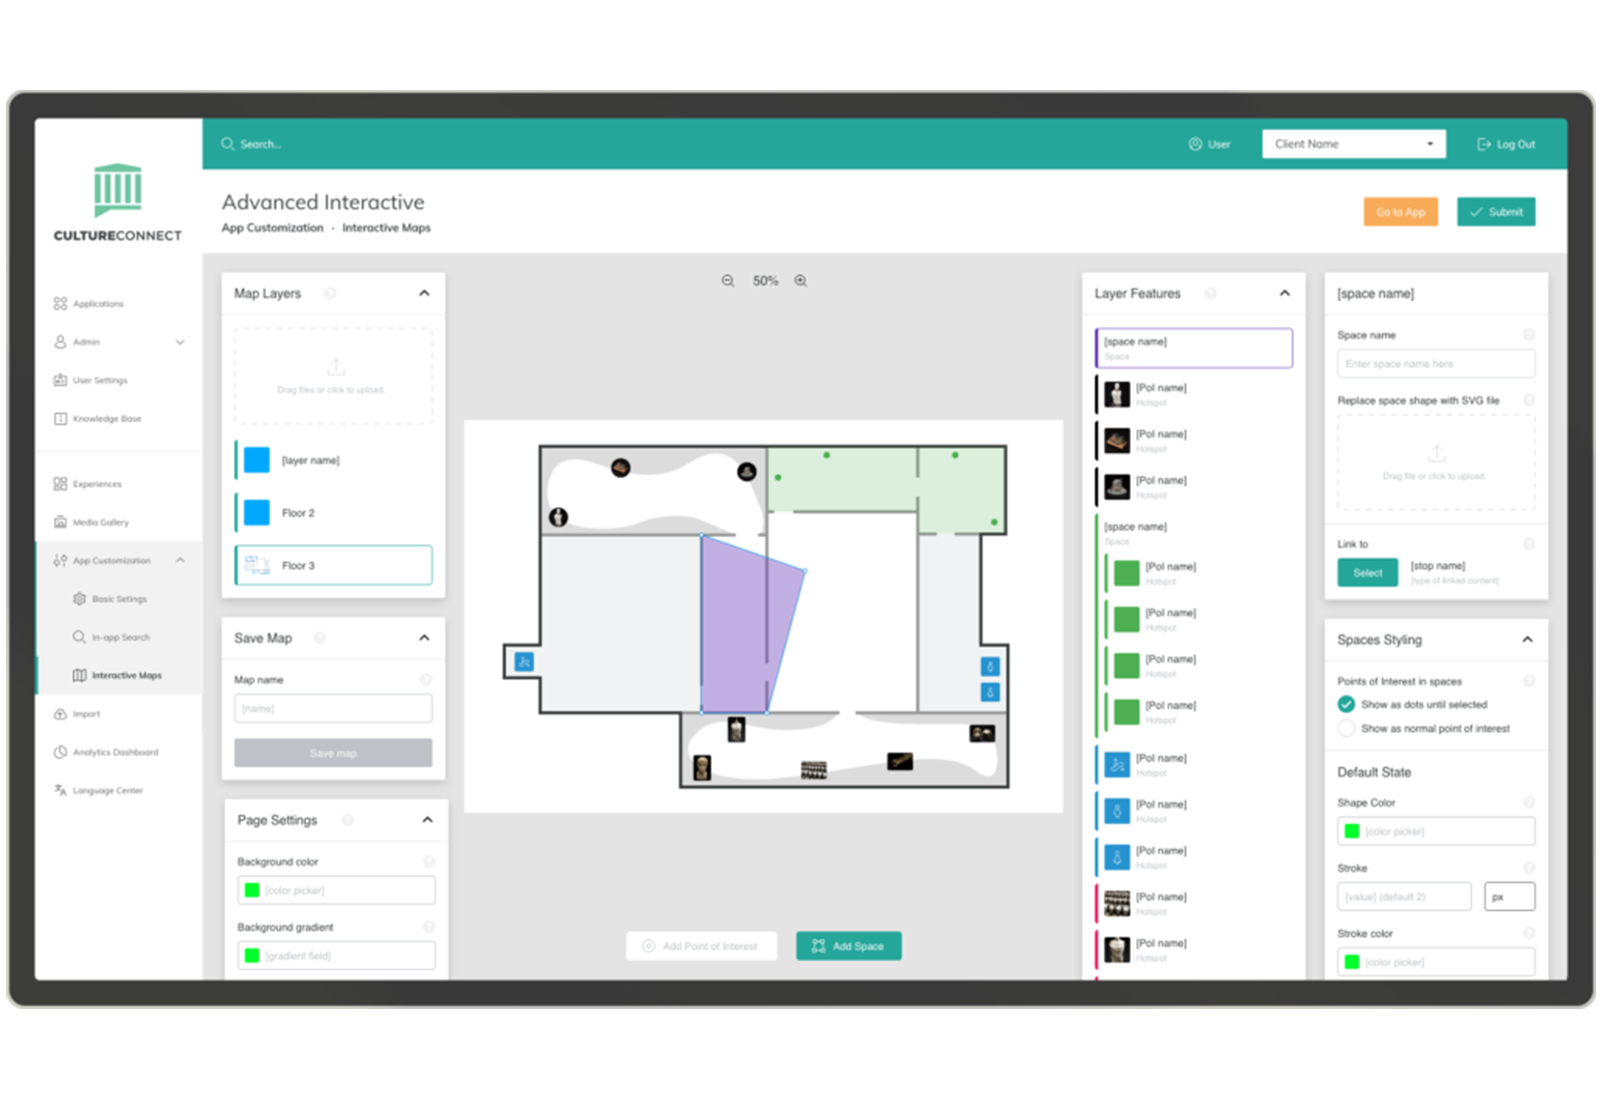Click the search magnifier icon in header
This screenshot has height=1100, width=1600.
pos(228,144)
